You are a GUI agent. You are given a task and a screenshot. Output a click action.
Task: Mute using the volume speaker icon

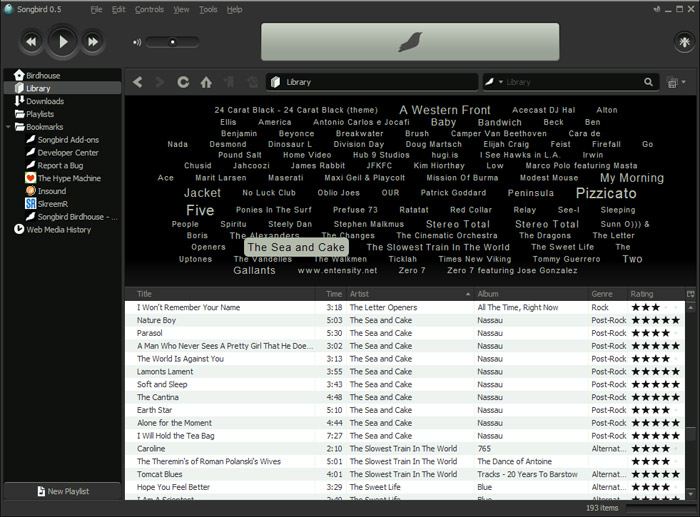coord(137,42)
